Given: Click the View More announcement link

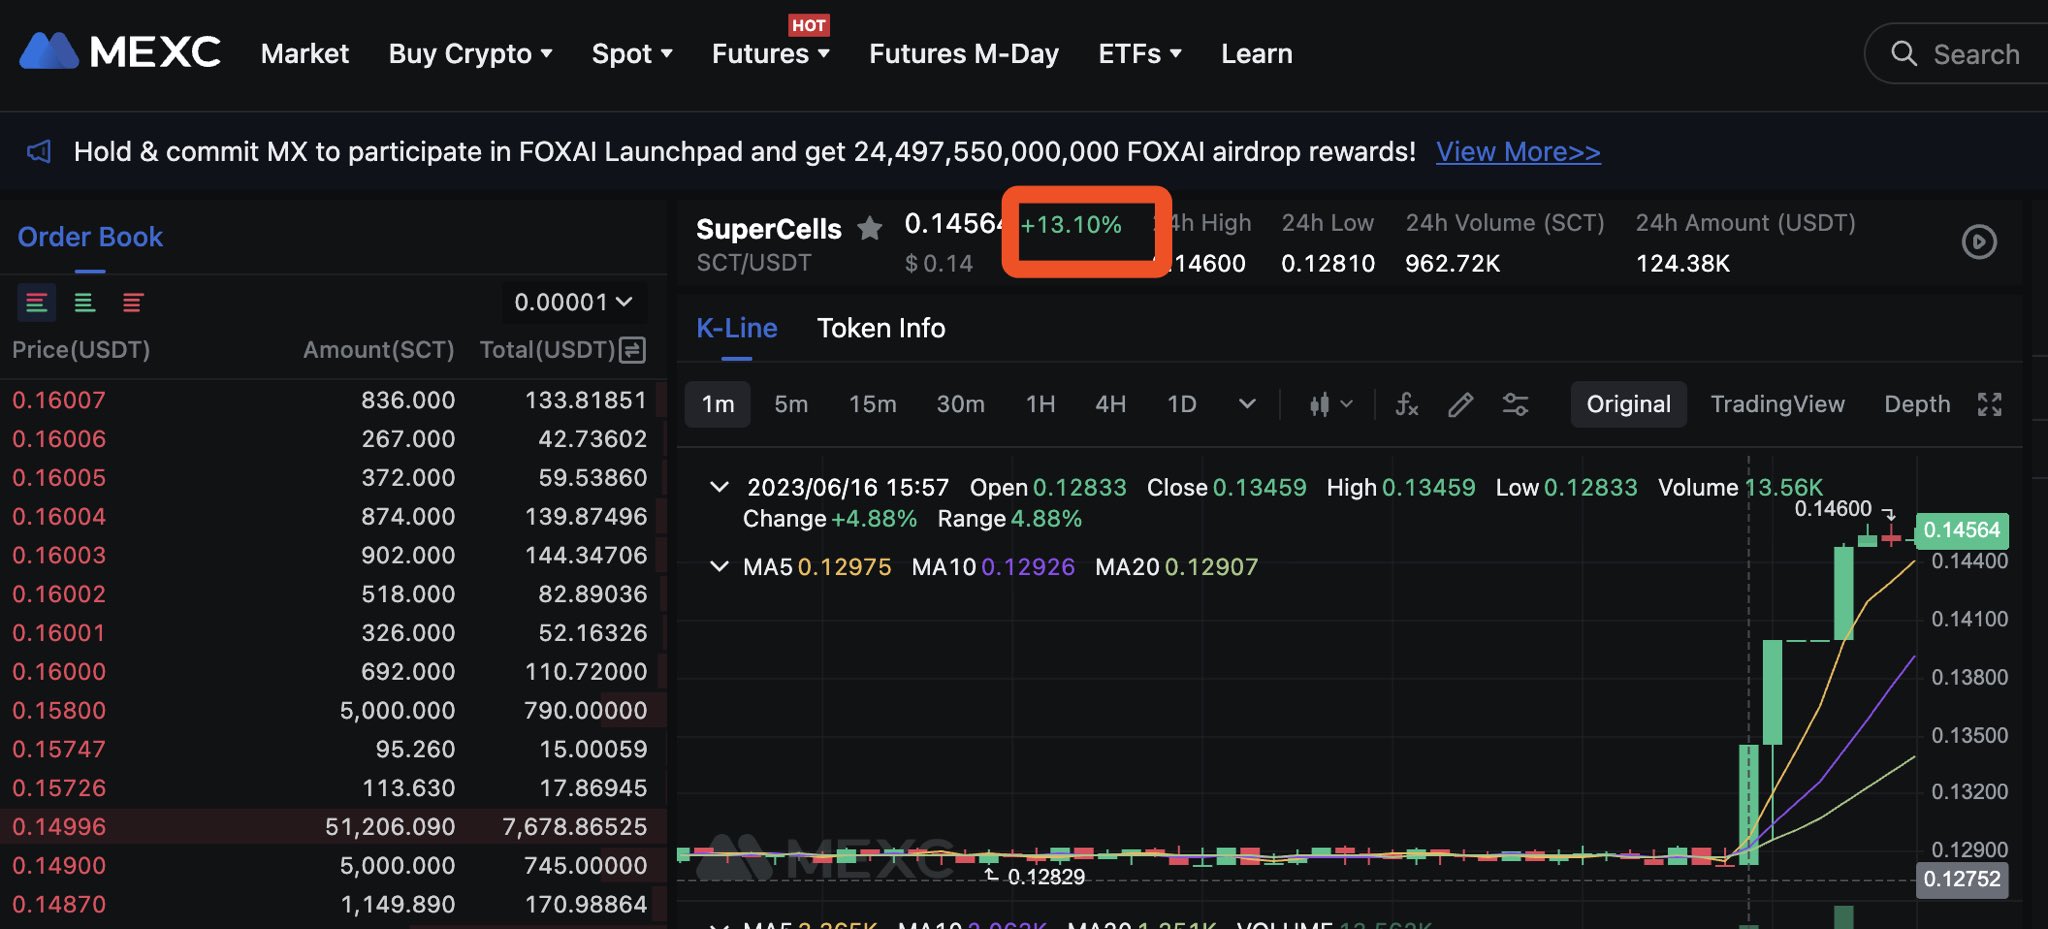Looking at the screenshot, I should click(x=1517, y=151).
